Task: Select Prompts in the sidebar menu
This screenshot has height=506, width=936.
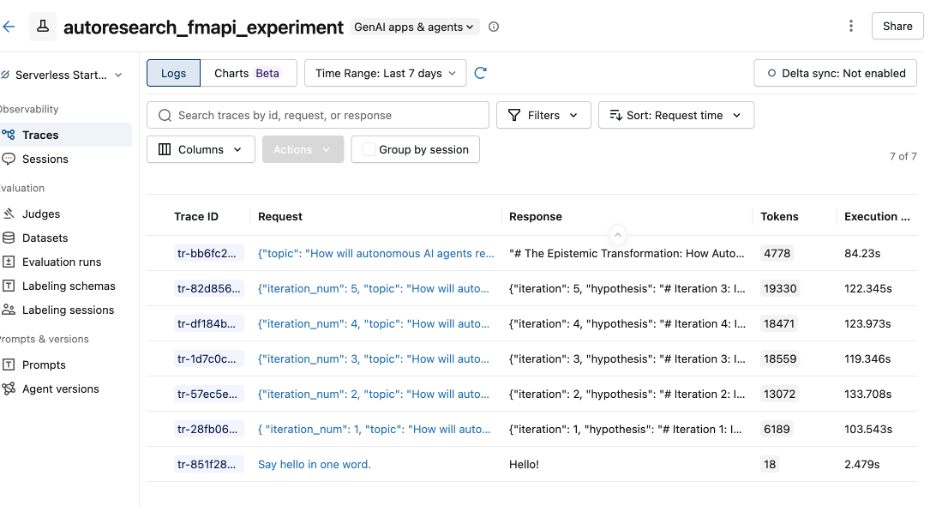Action: coord(44,365)
